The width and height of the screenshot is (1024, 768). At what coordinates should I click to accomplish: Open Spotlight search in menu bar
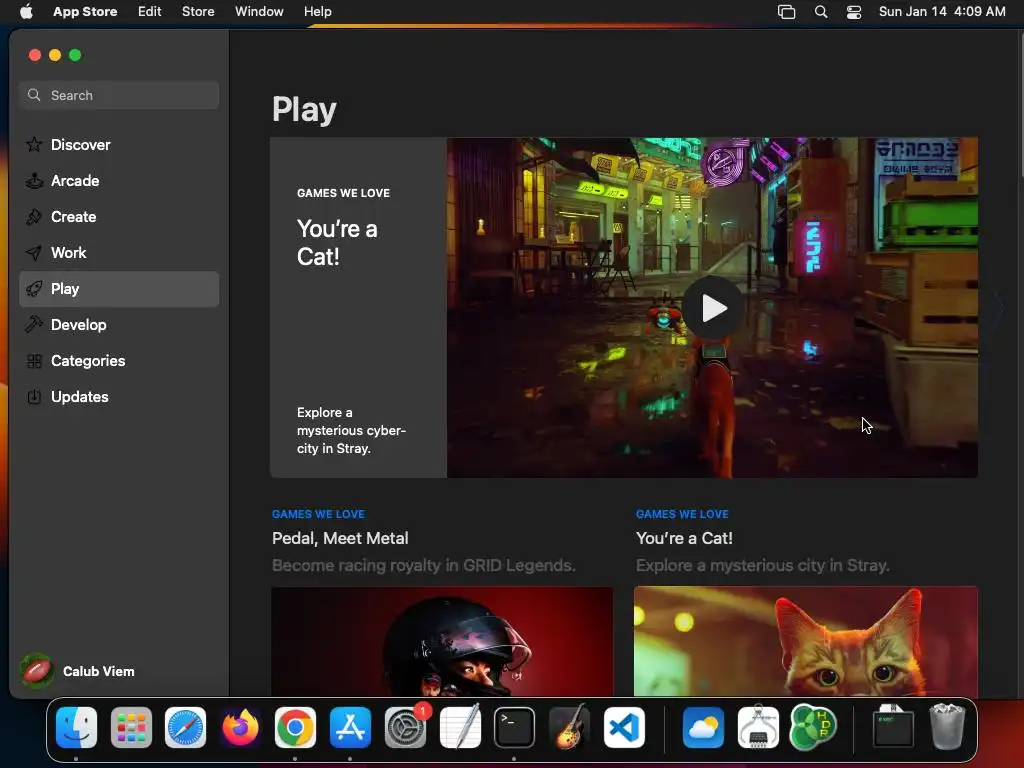[821, 12]
